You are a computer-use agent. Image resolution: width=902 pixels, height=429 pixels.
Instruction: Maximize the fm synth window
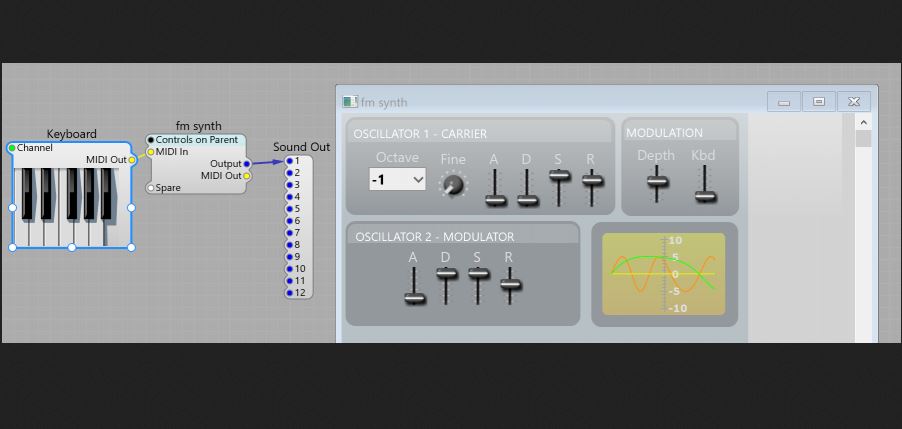pyautogui.click(x=819, y=102)
